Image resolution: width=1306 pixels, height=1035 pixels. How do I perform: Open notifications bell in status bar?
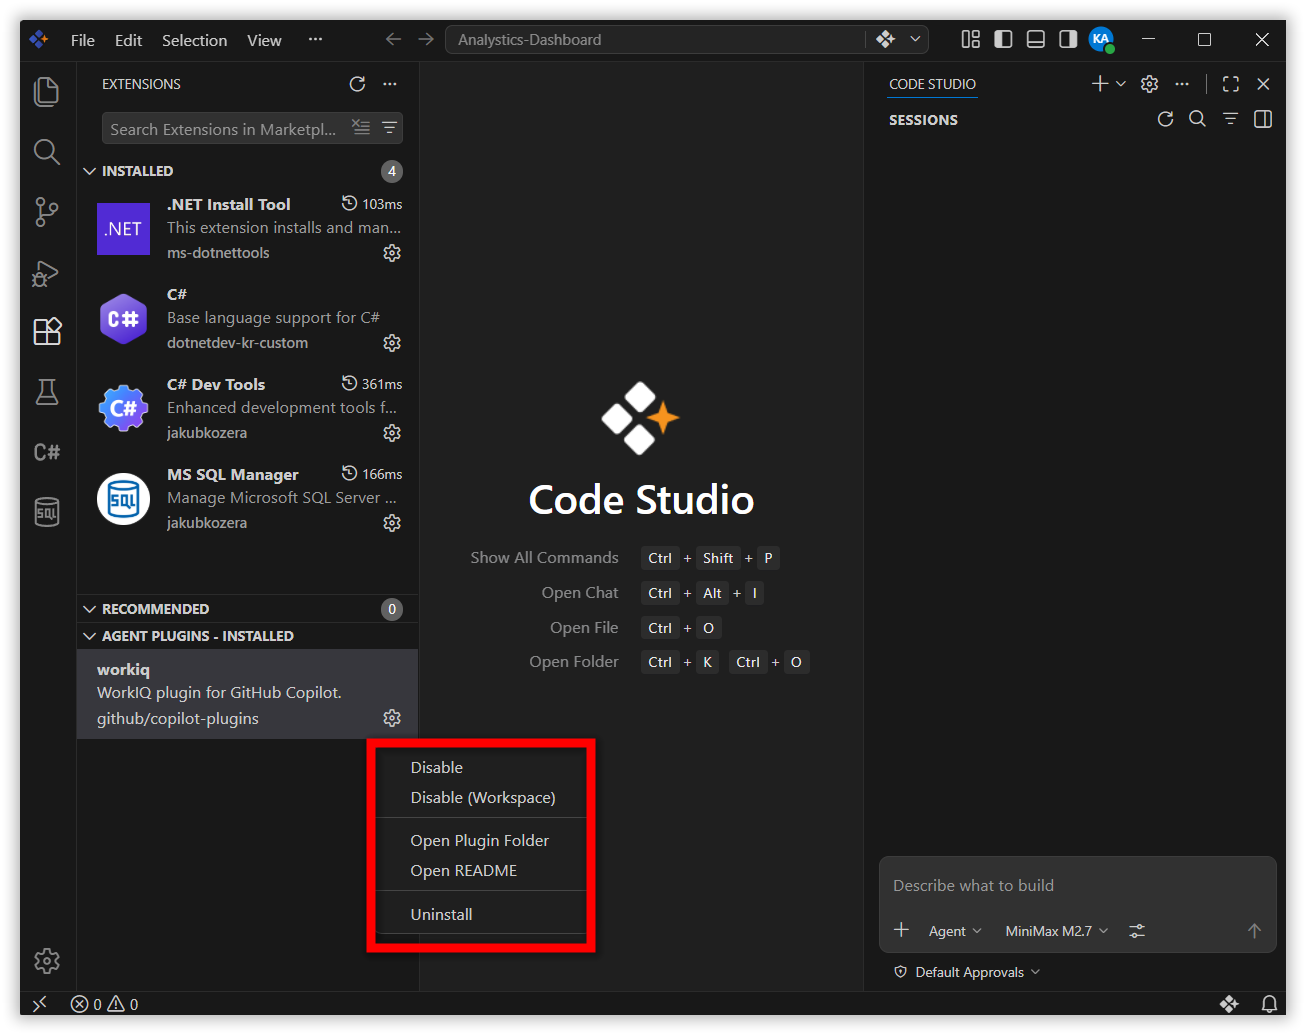(x=1269, y=1003)
